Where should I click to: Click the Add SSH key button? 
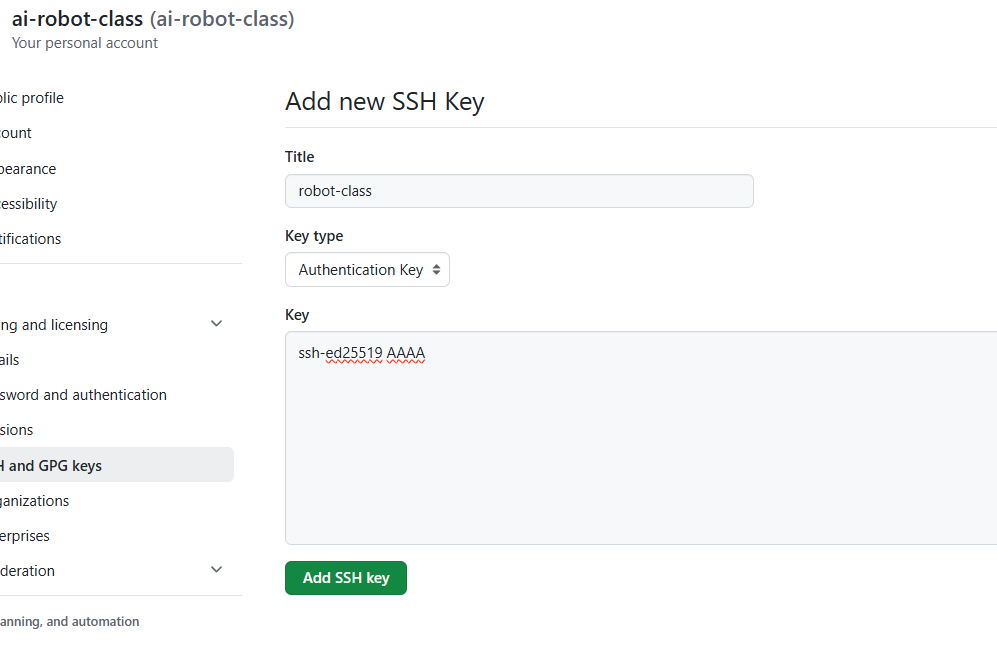tap(345, 577)
